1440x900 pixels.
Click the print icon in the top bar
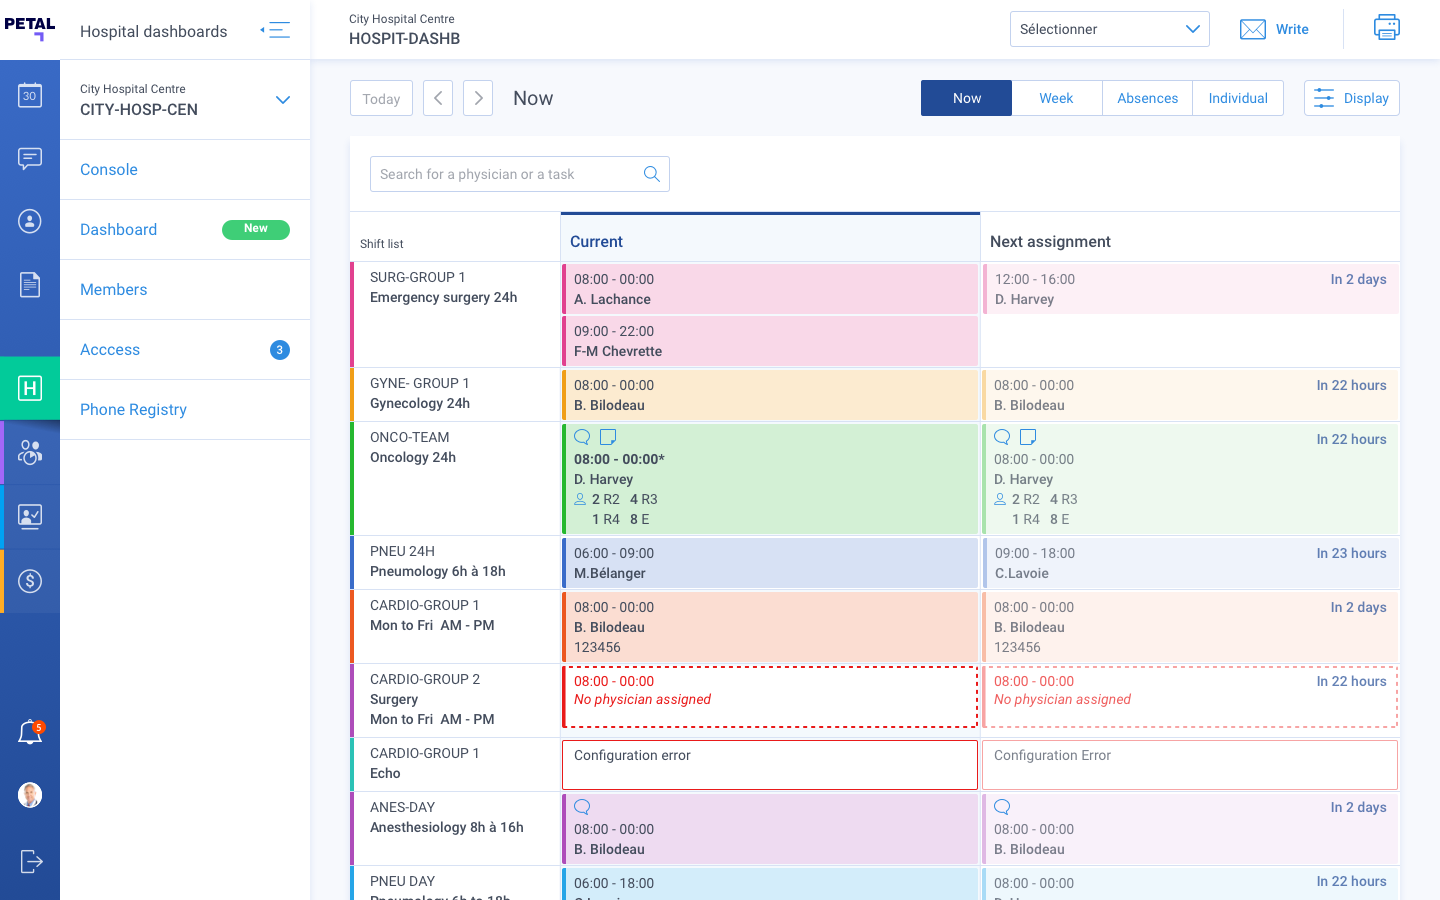click(x=1387, y=28)
